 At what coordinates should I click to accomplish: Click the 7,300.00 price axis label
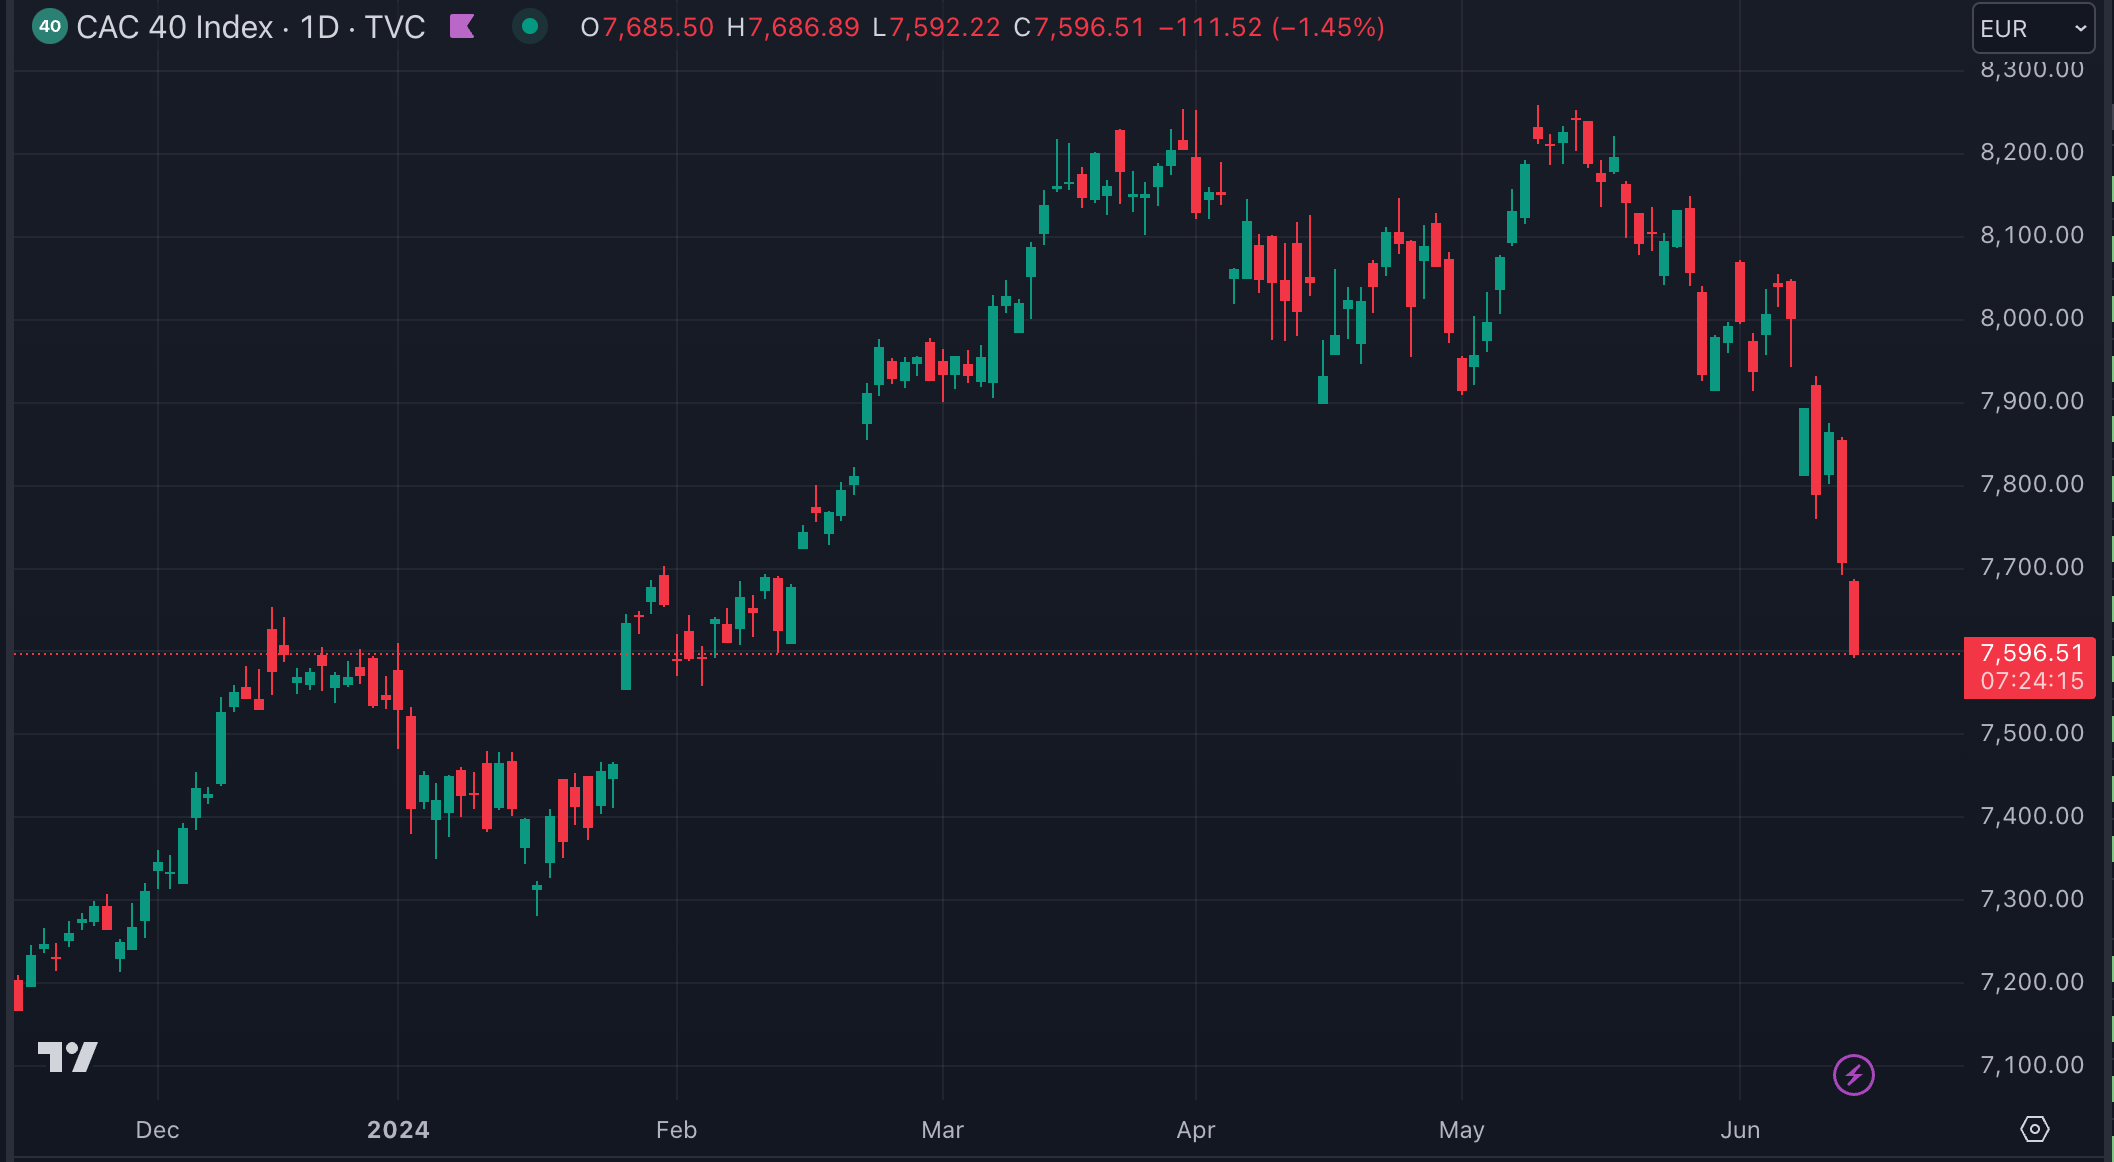(x=2031, y=899)
